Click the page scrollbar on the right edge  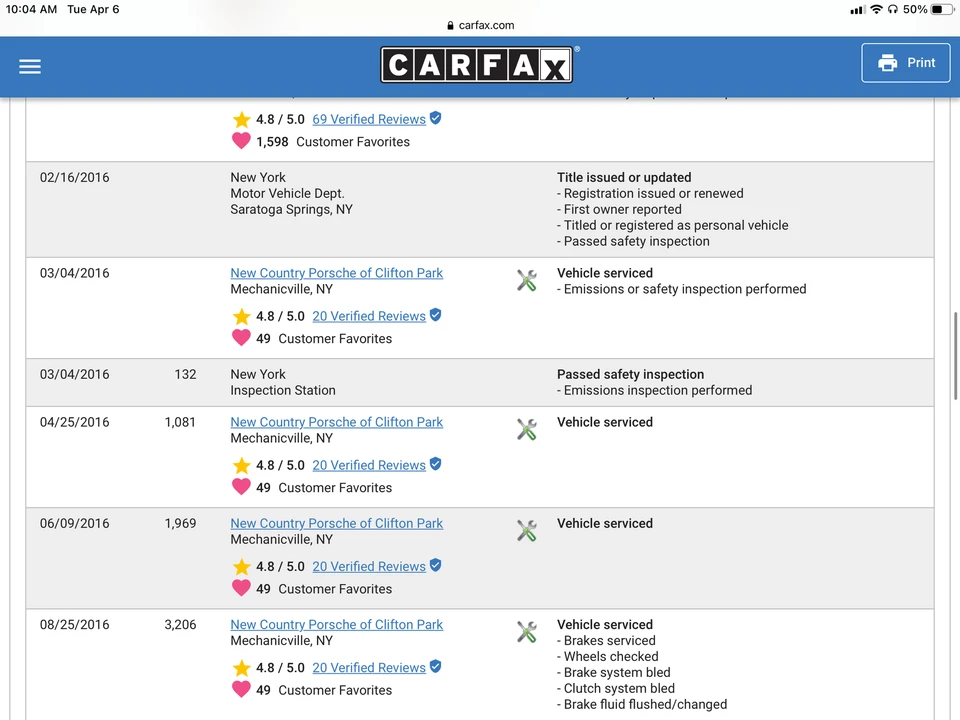click(x=955, y=355)
